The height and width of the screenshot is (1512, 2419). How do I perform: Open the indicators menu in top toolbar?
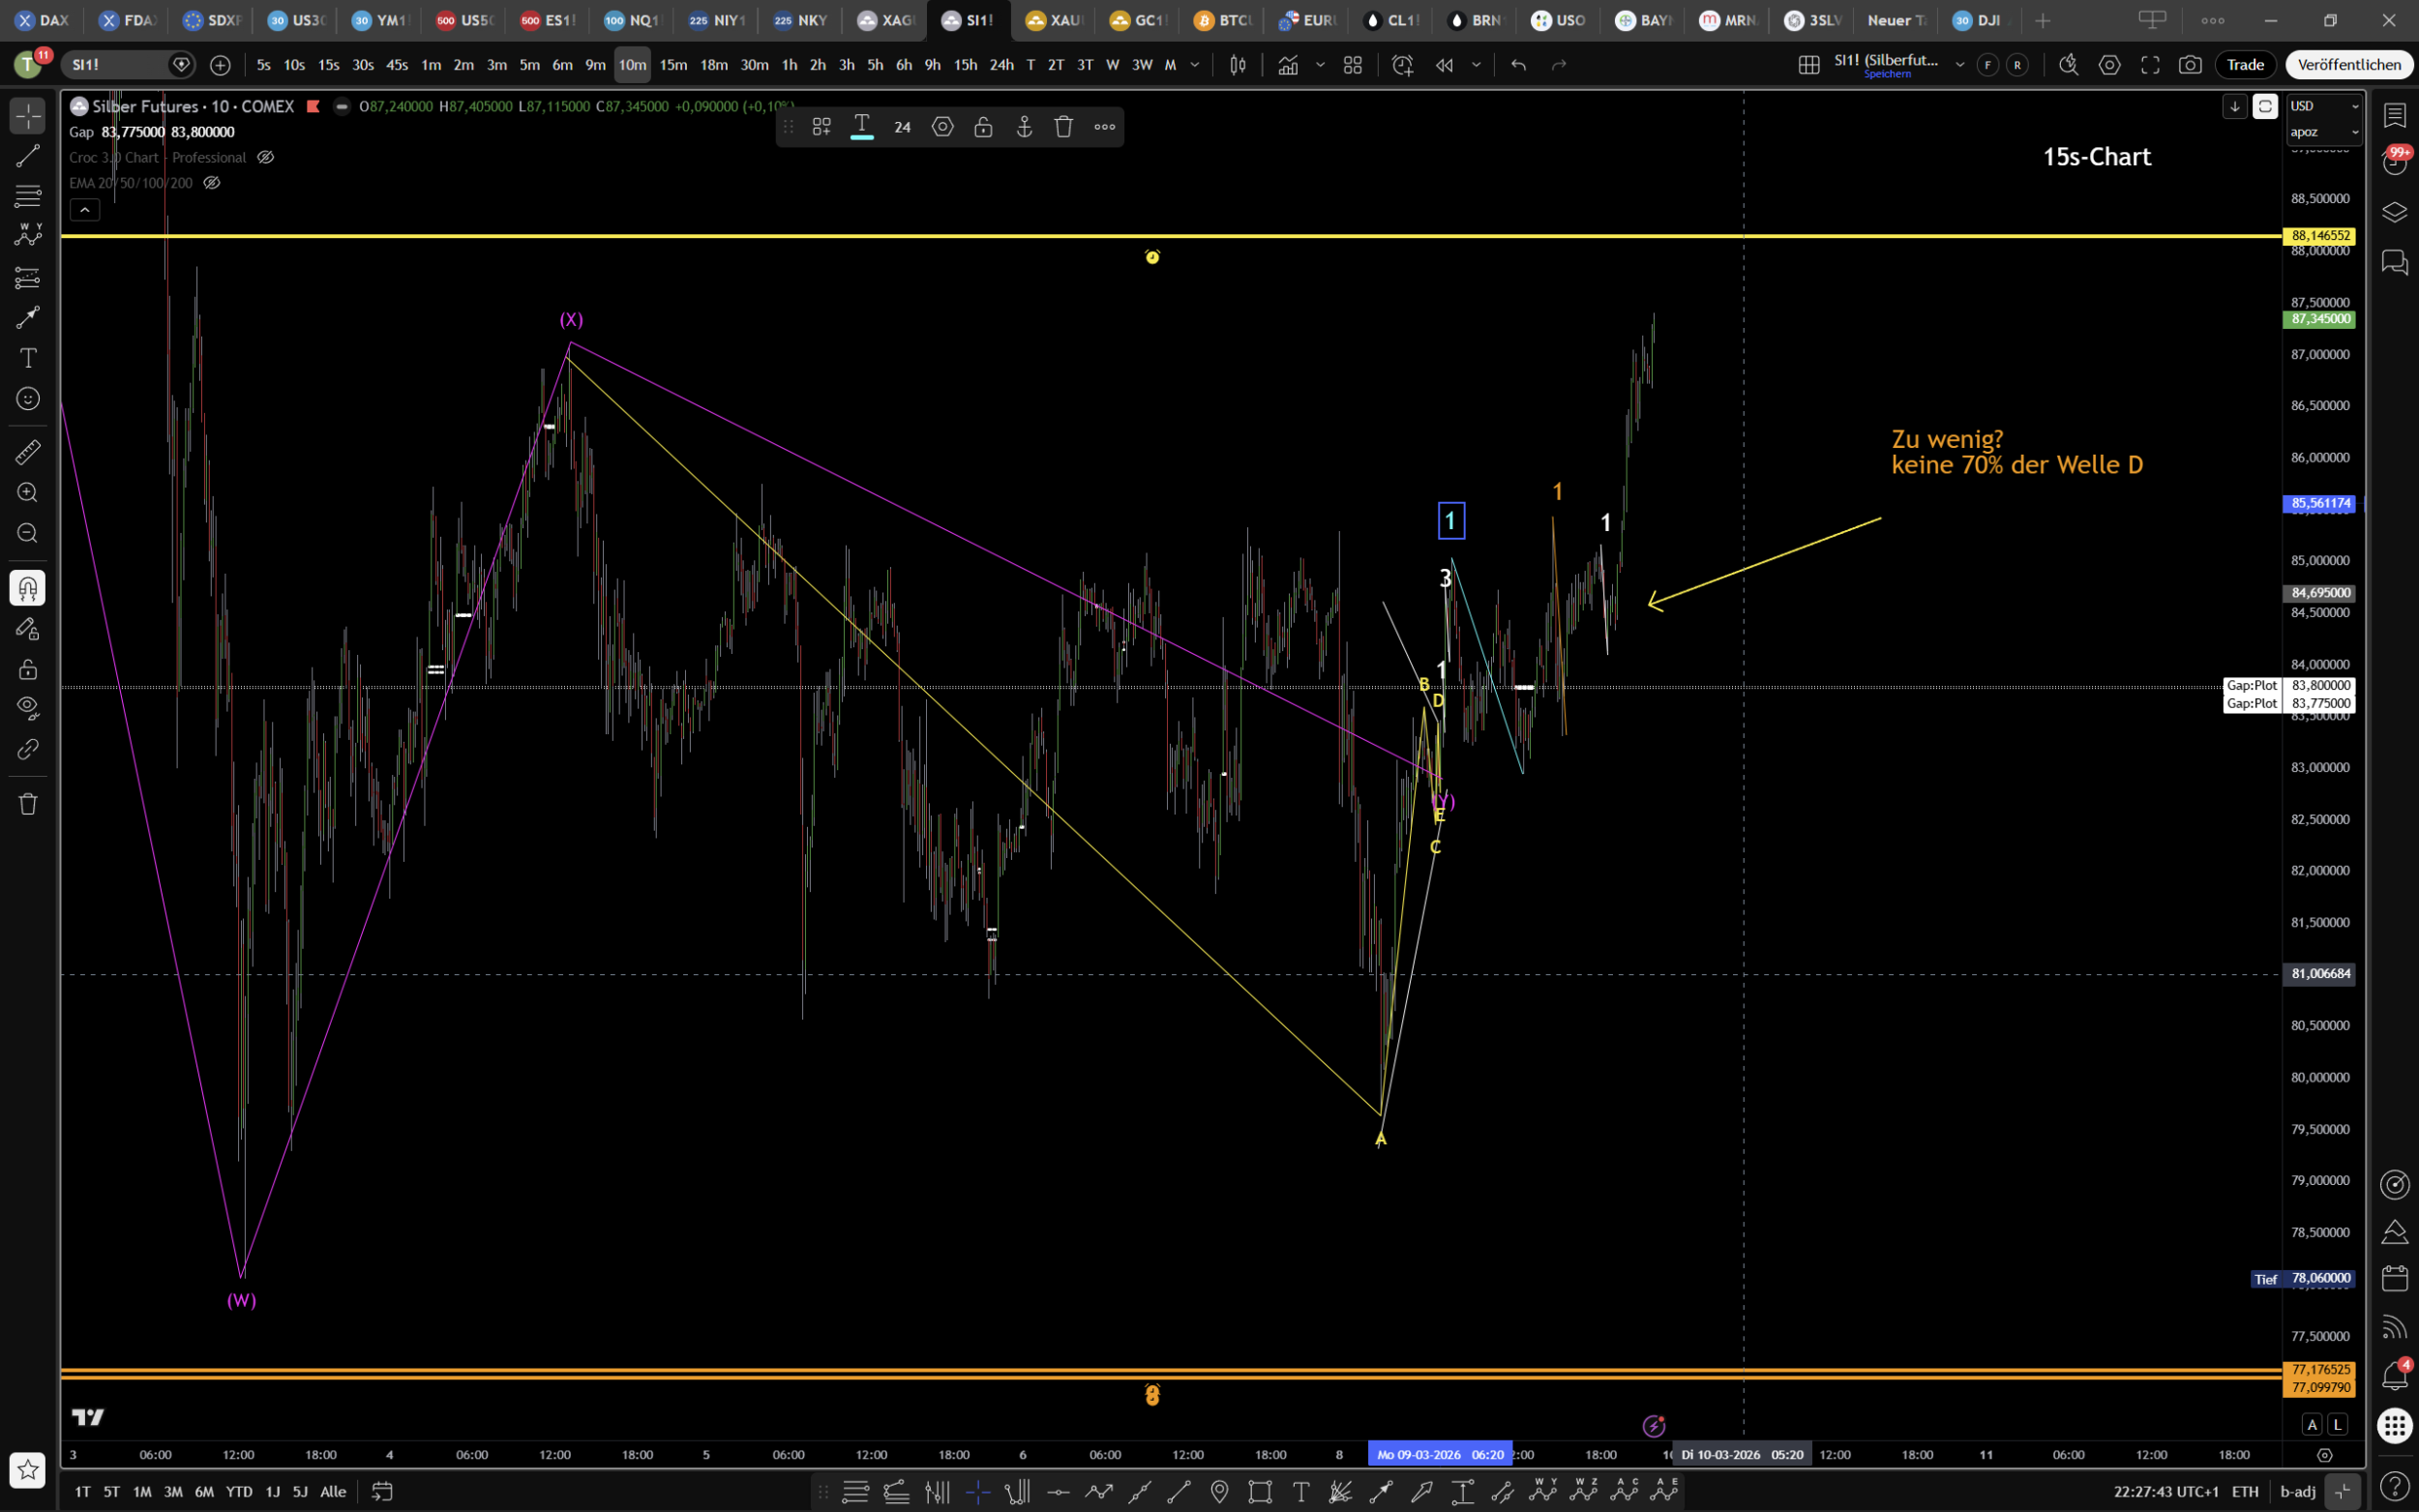(x=1288, y=65)
